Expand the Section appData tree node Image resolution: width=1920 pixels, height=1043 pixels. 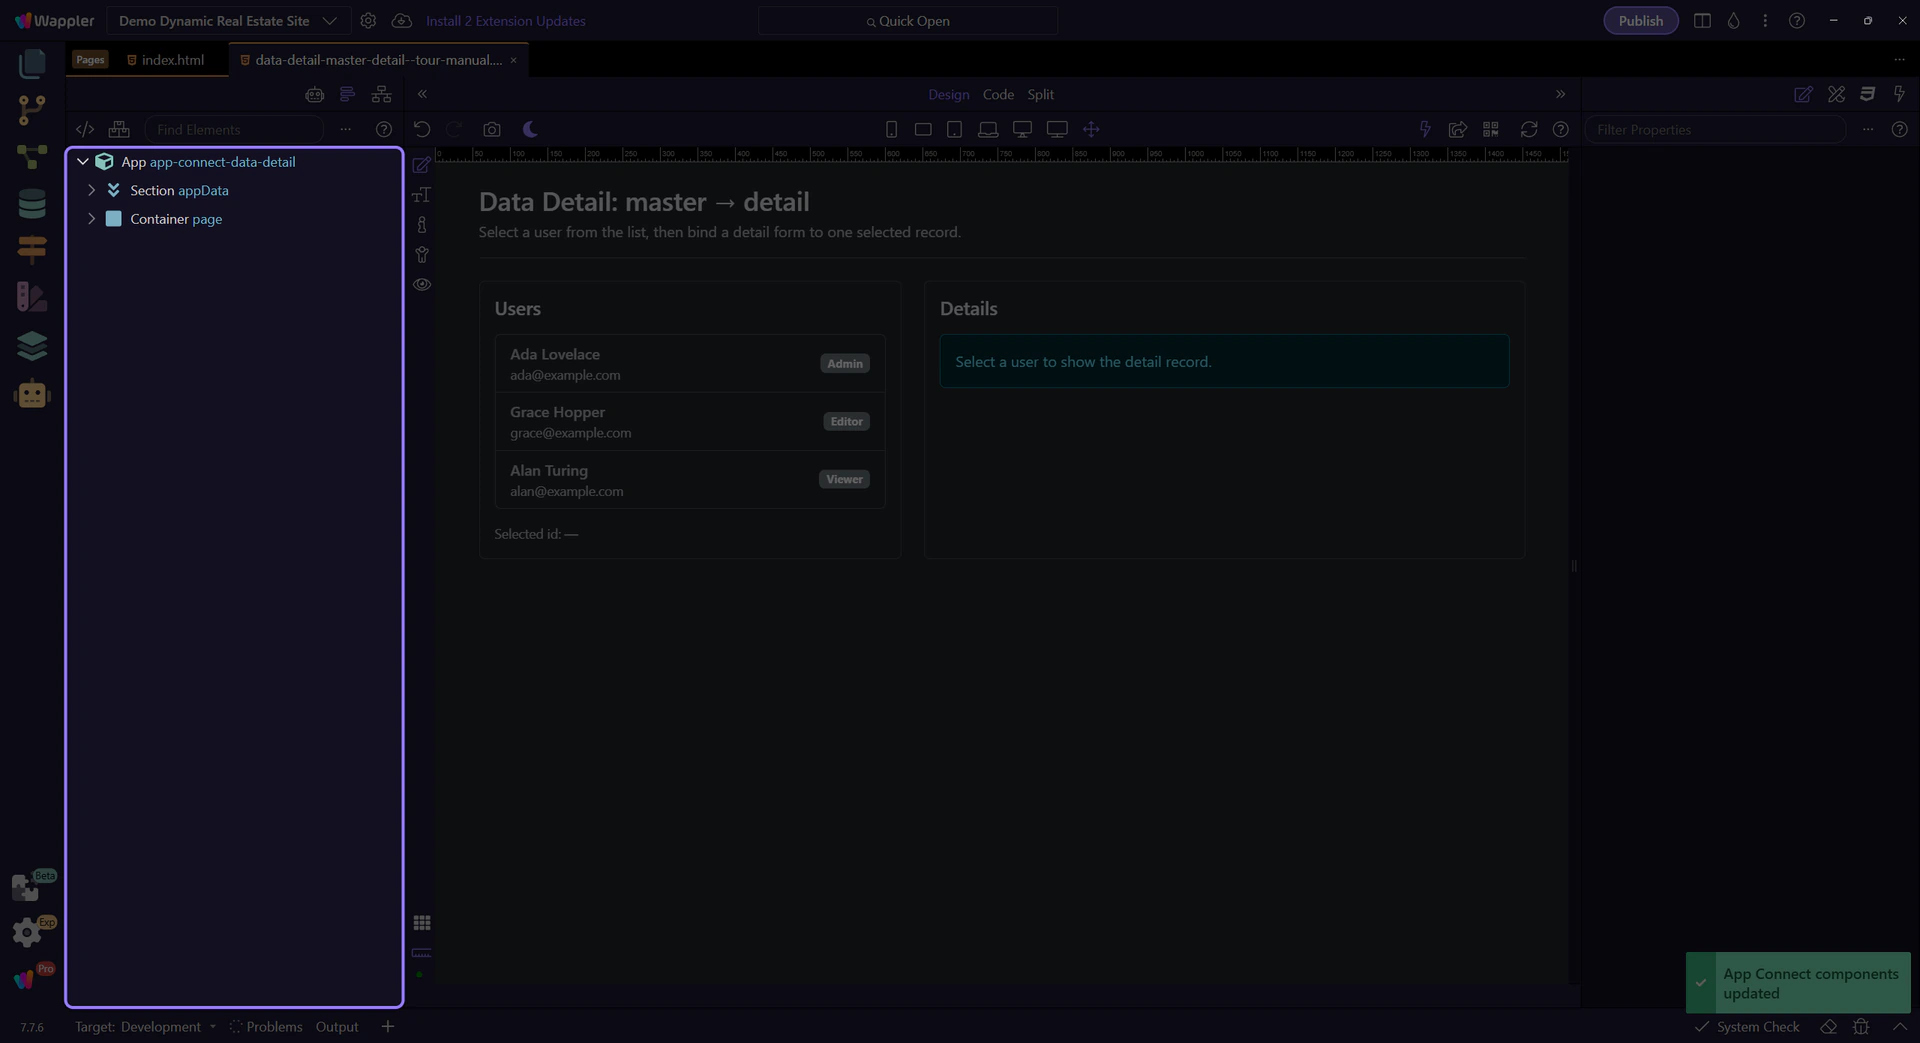coord(92,190)
